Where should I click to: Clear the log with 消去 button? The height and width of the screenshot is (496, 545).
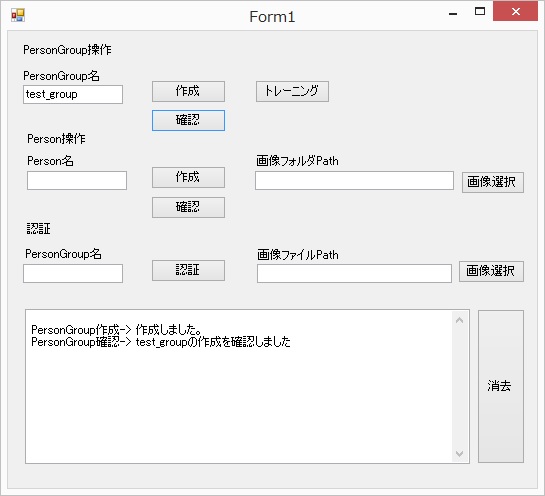(501, 387)
